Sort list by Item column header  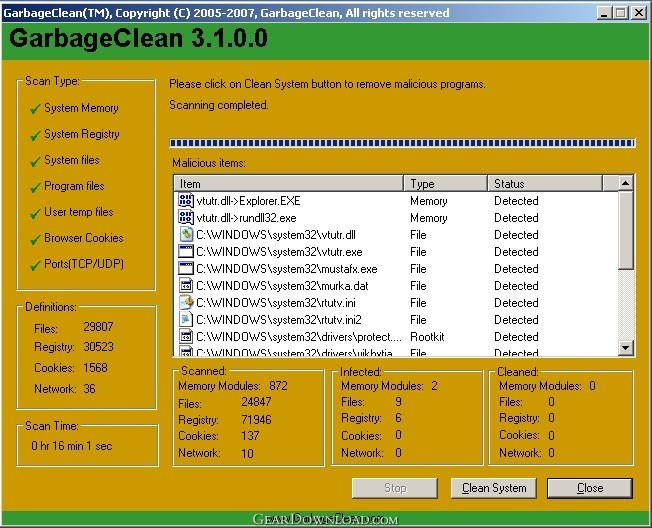point(289,183)
